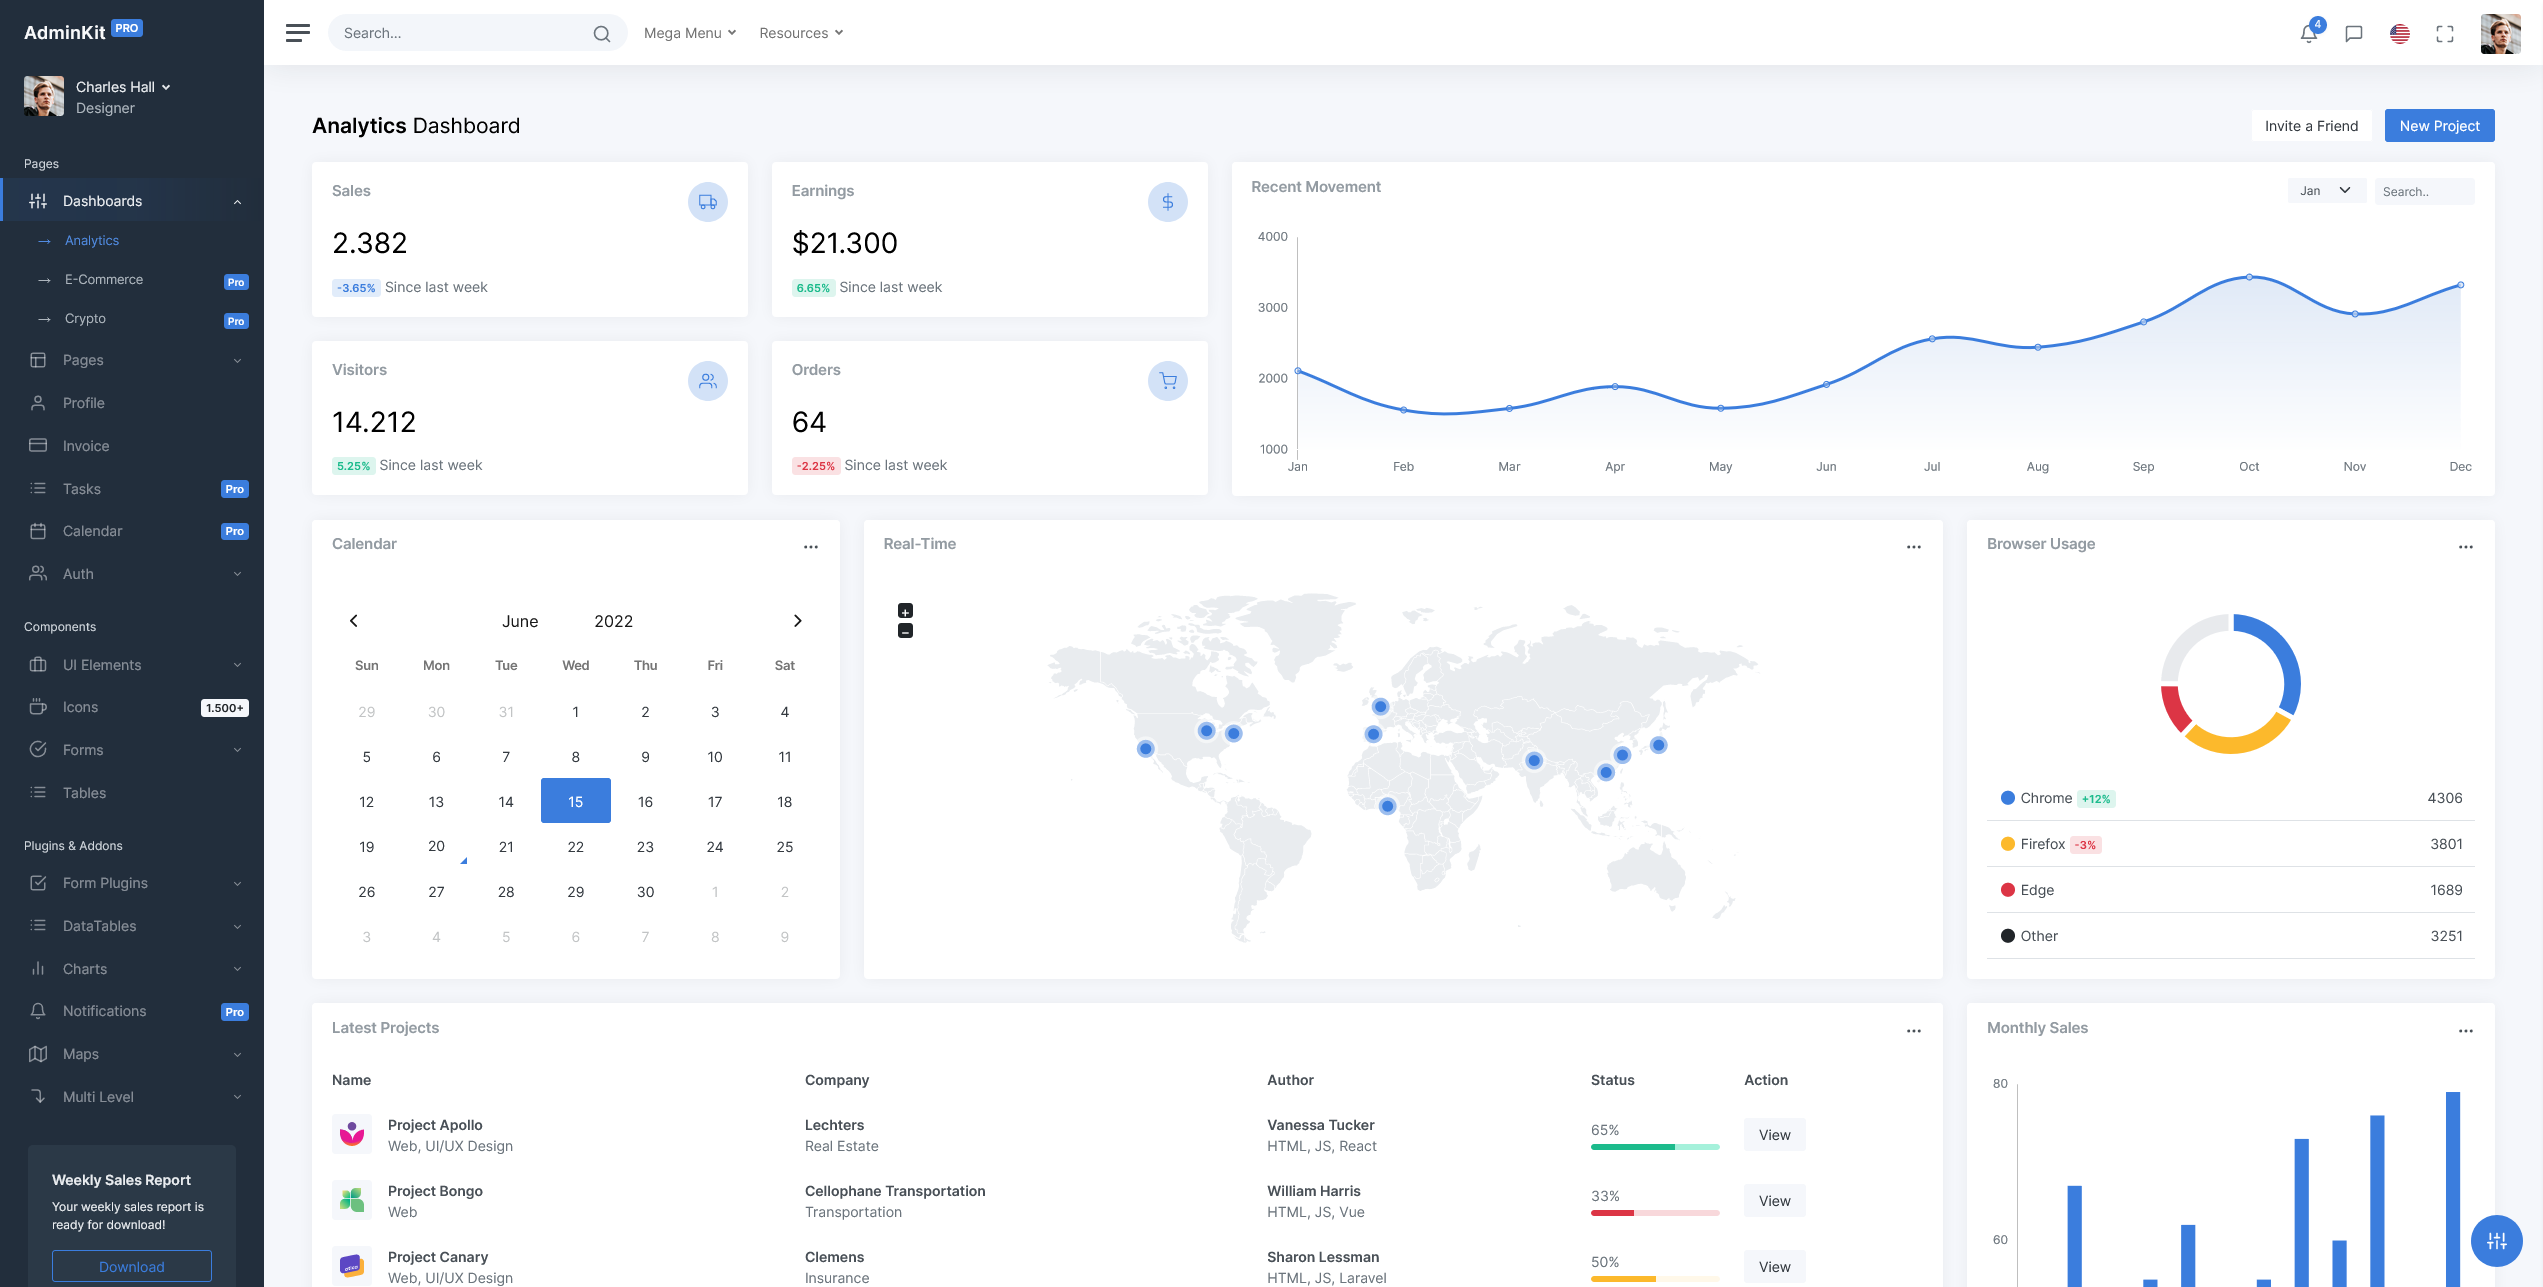Click the hamburger menu to collapse the sidebar
2543x1287 pixels.
(x=297, y=32)
